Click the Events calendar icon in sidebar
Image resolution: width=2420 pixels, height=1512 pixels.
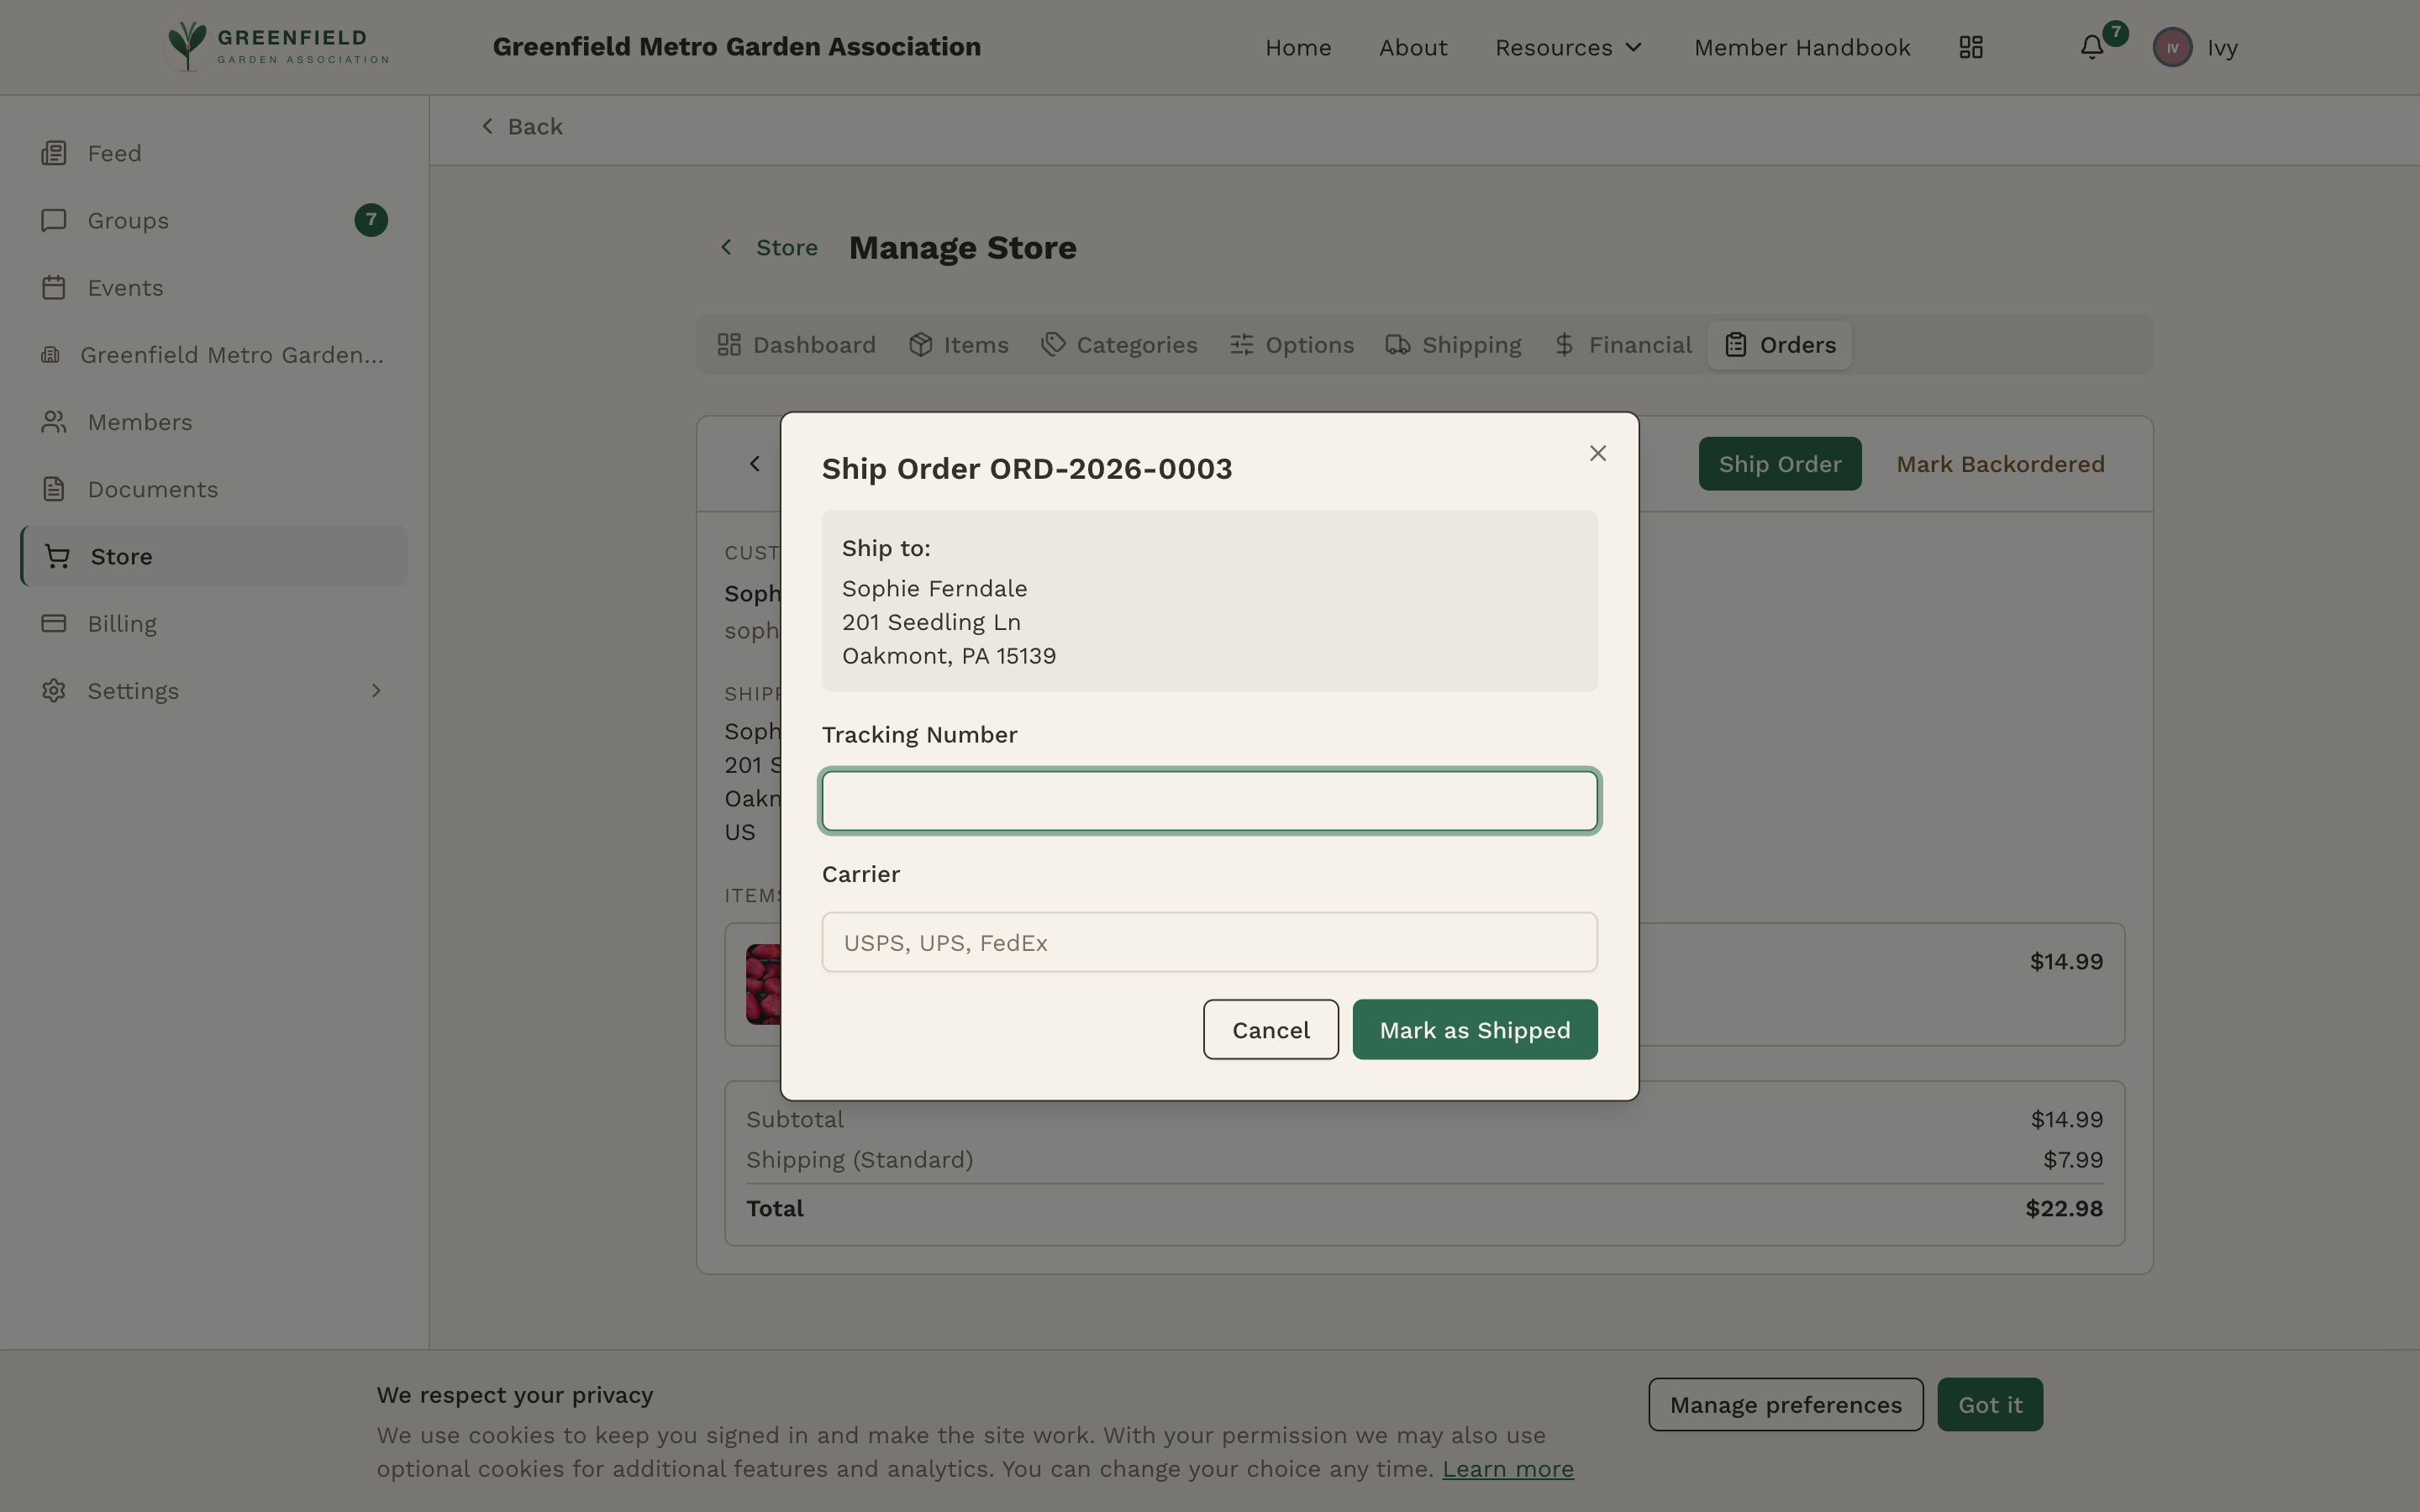point(54,287)
